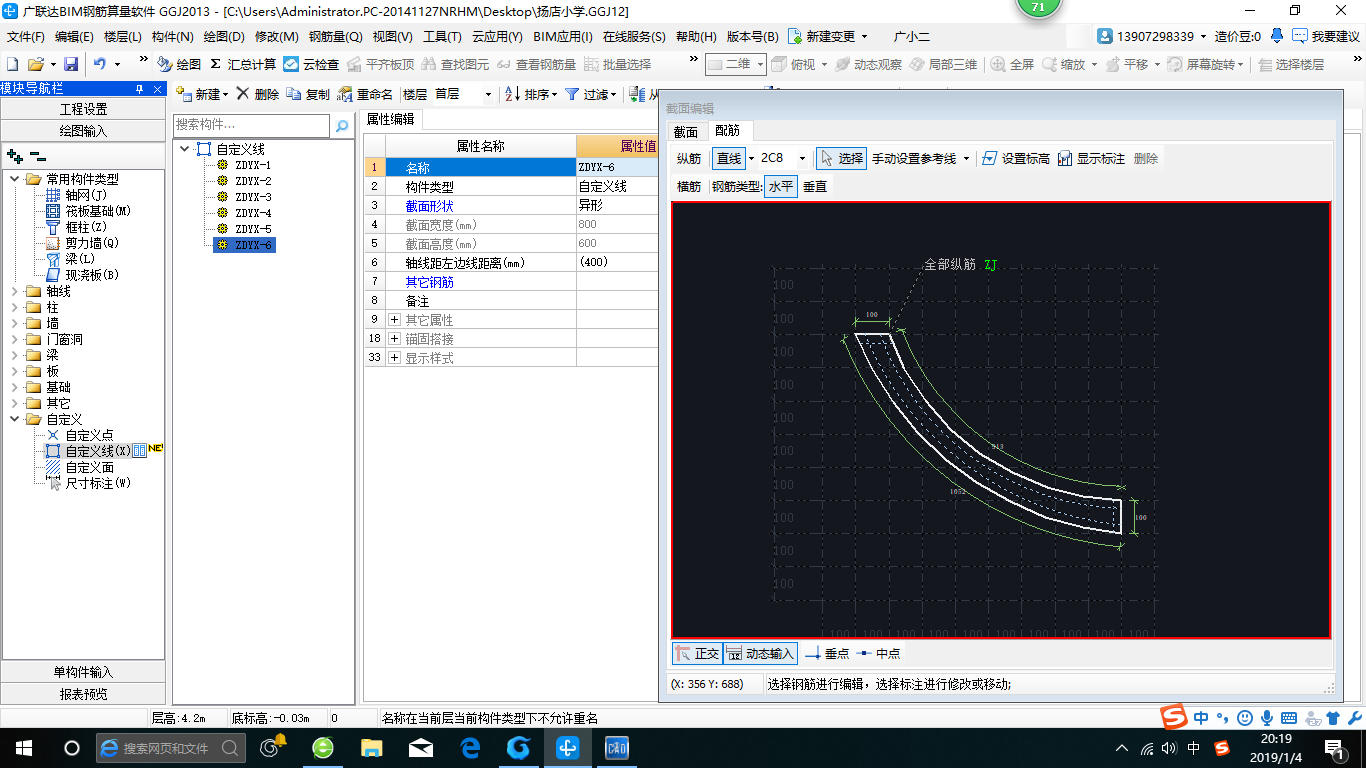Switch to the 配筋 tab
This screenshot has height=768, width=1366.
(728, 131)
